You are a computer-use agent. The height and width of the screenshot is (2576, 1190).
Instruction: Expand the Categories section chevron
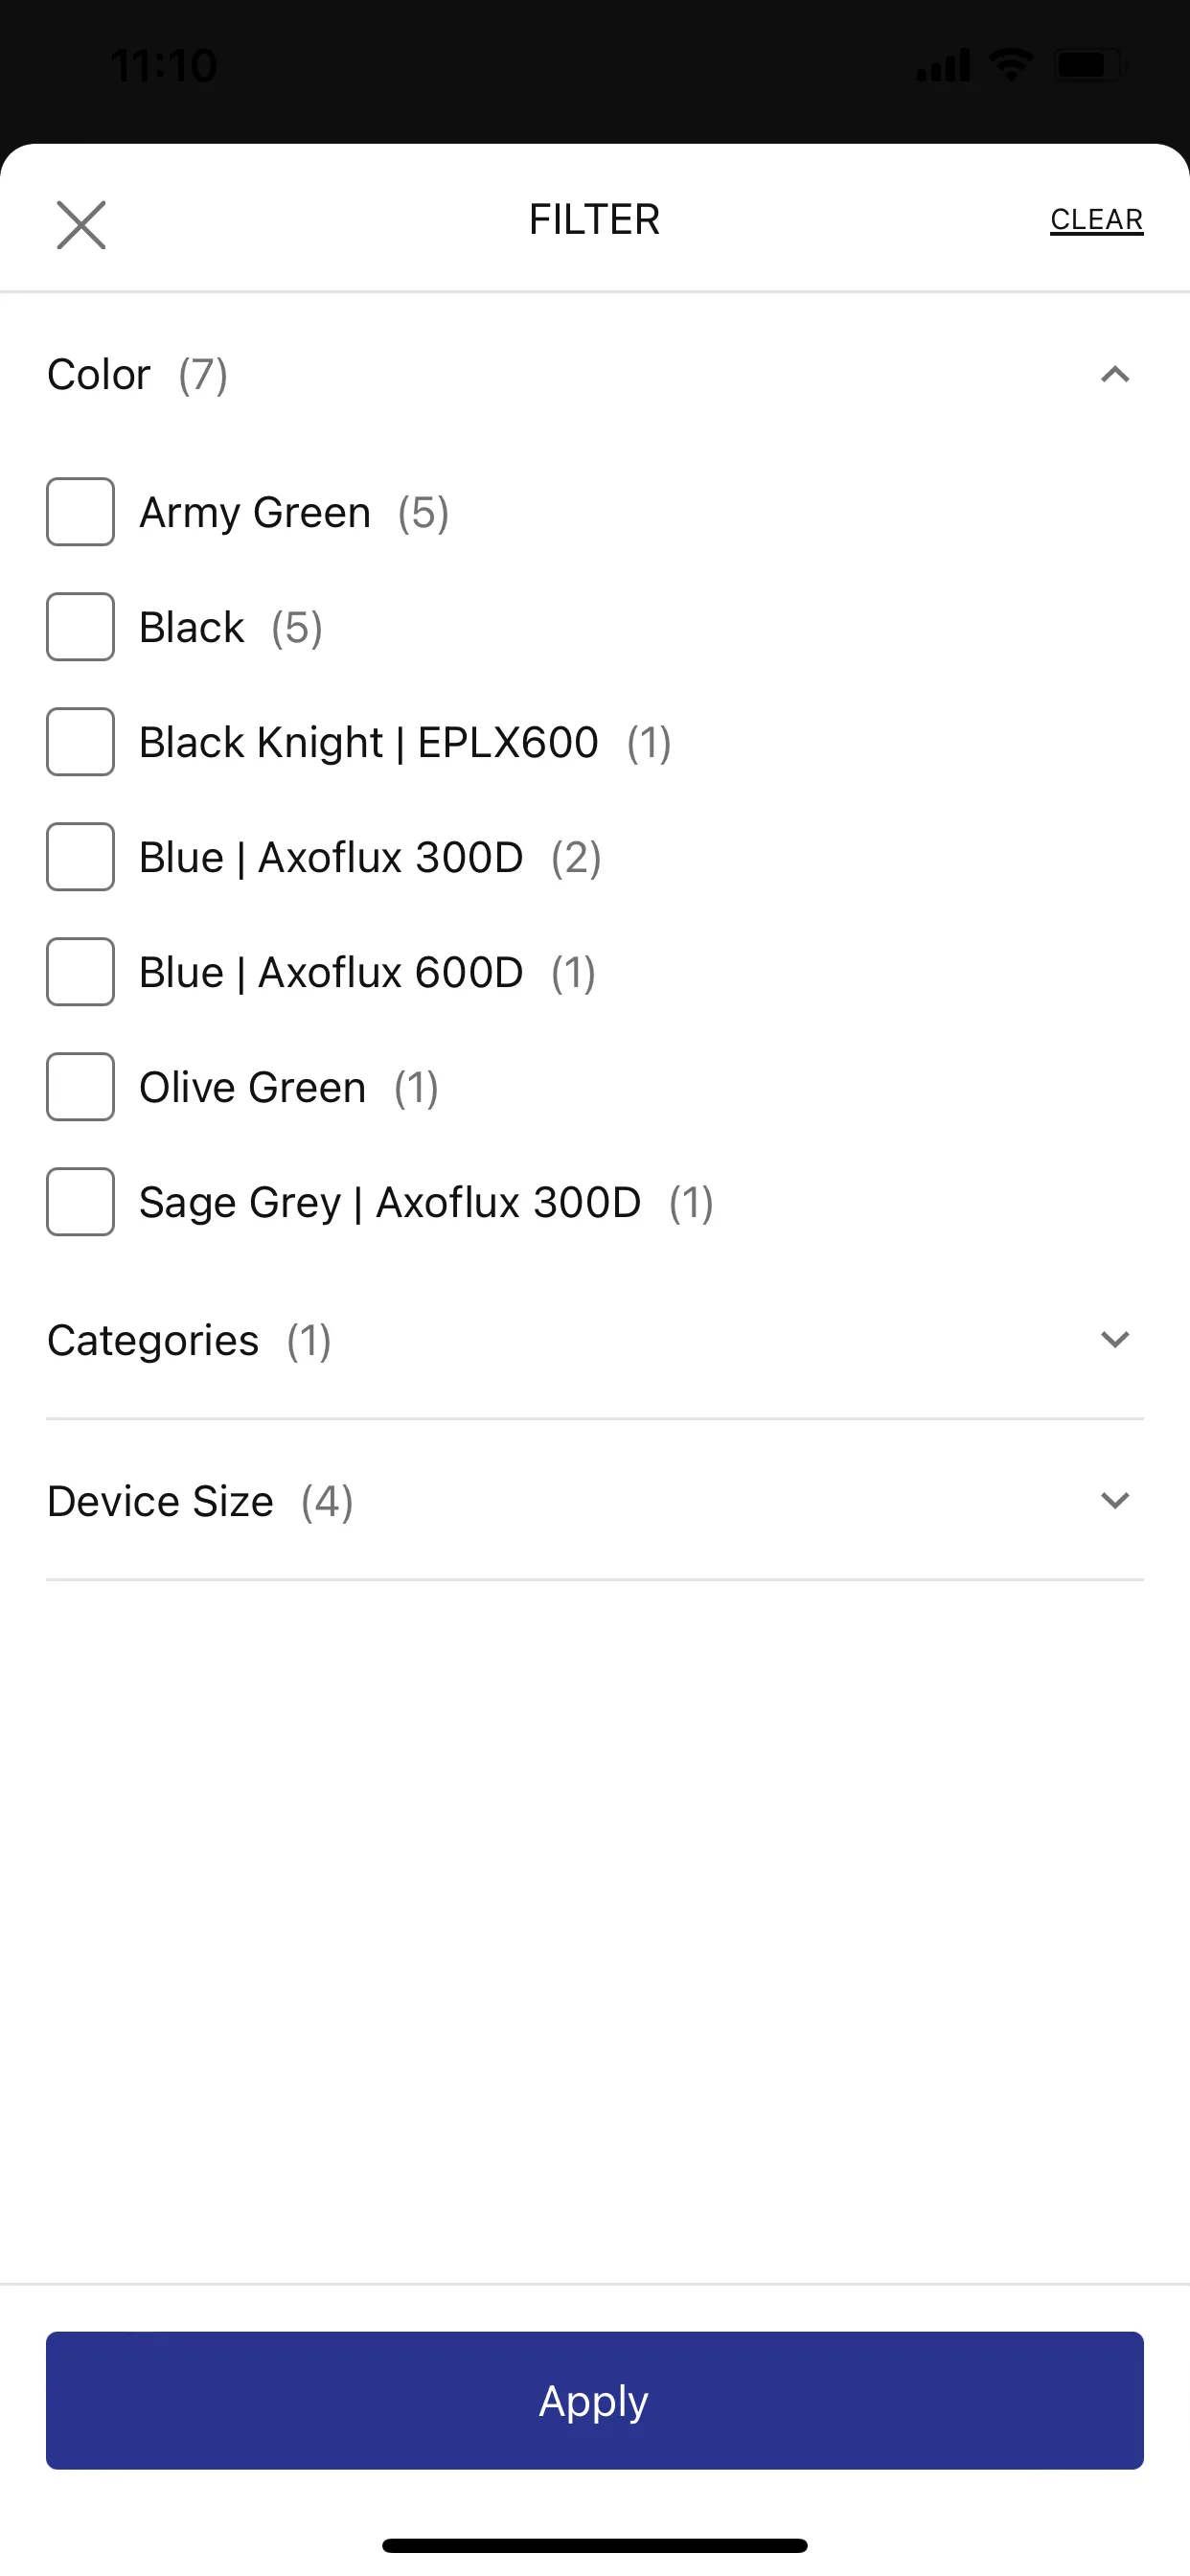point(1114,1340)
